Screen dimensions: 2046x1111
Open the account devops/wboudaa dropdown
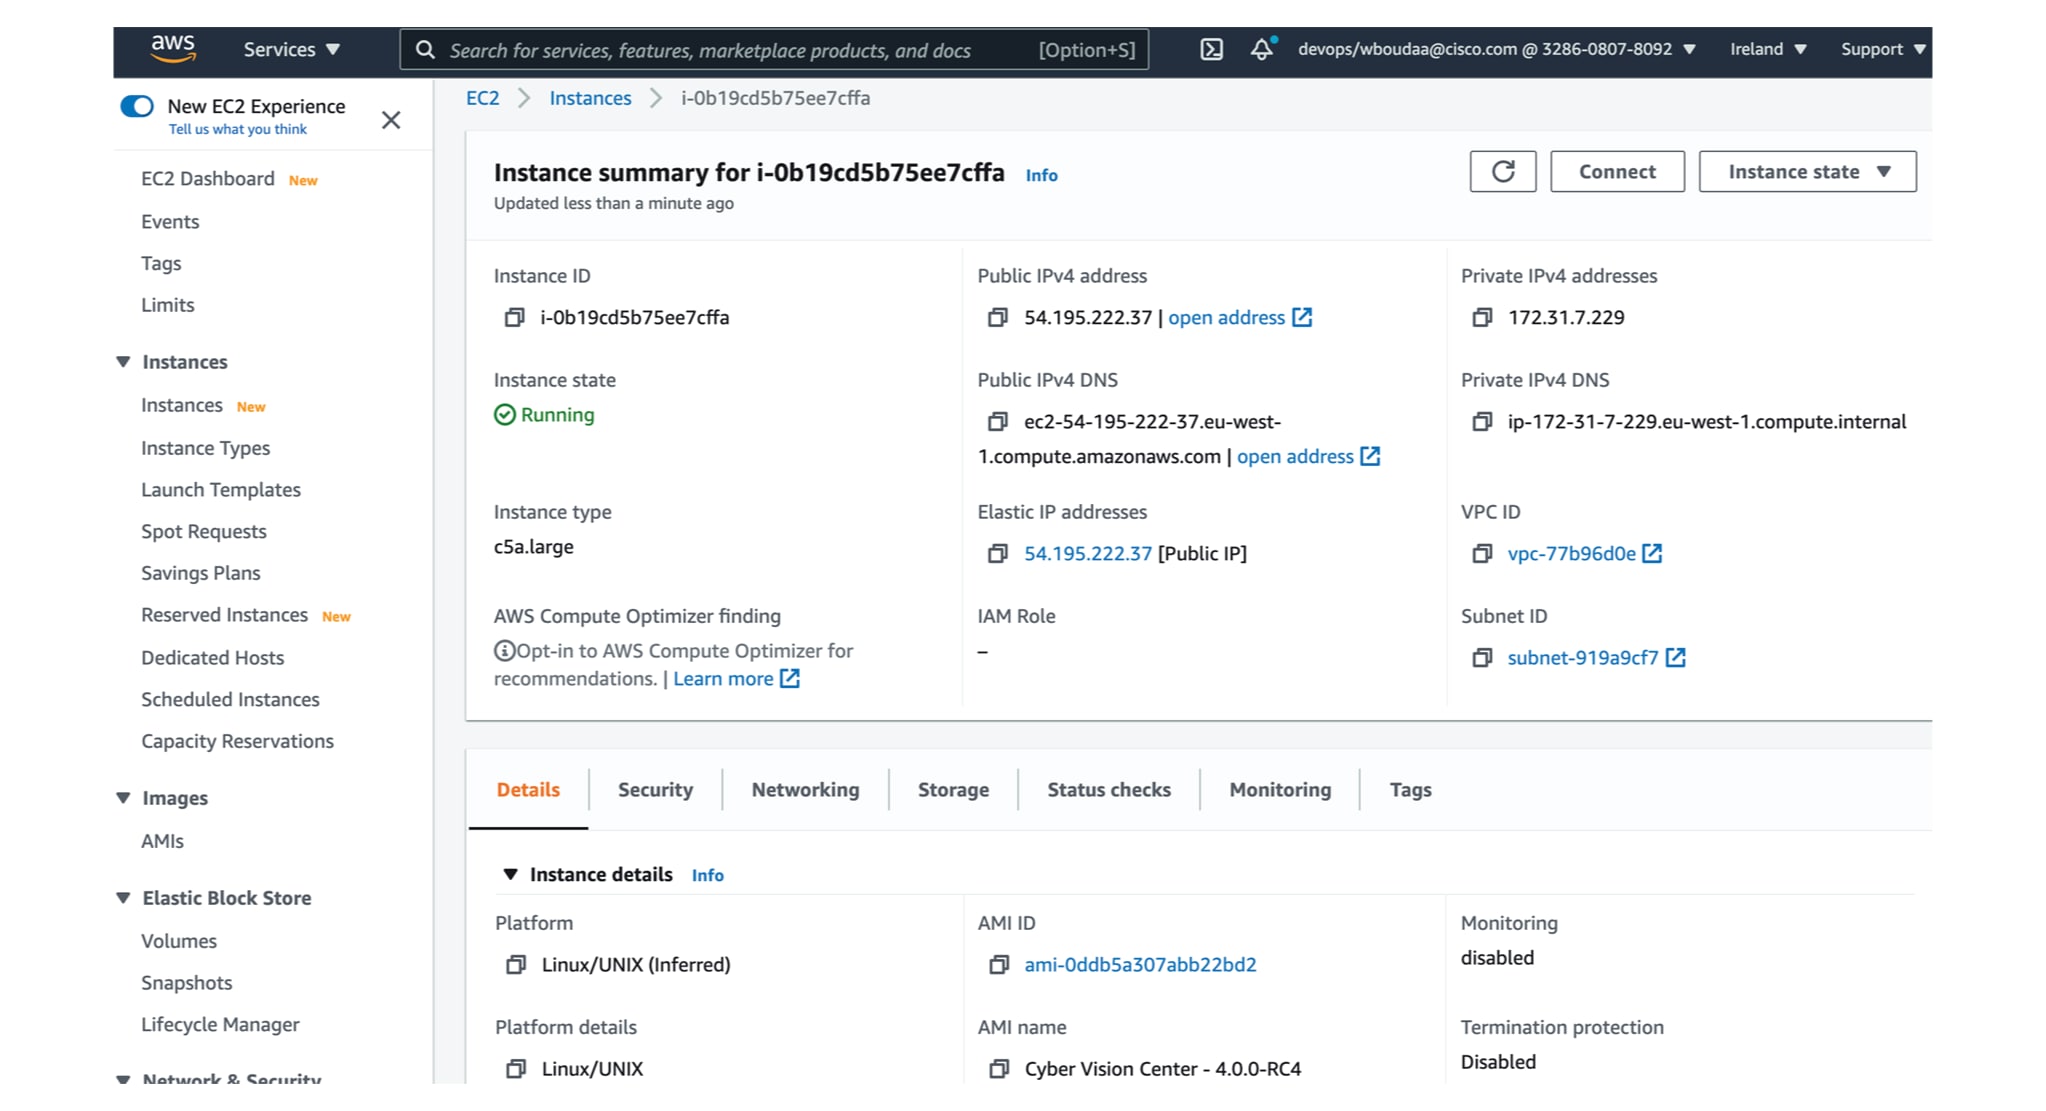coord(1496,49)
